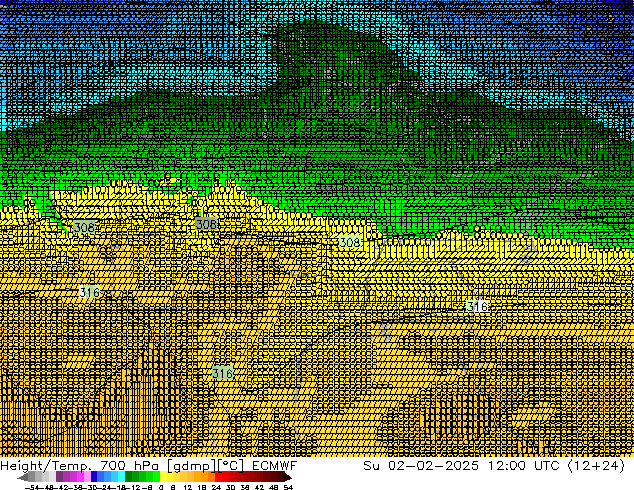The width and height of the screenshot is (634, 490).
Task: Click the lowest '316' contour label
Action: pos(223,373)
